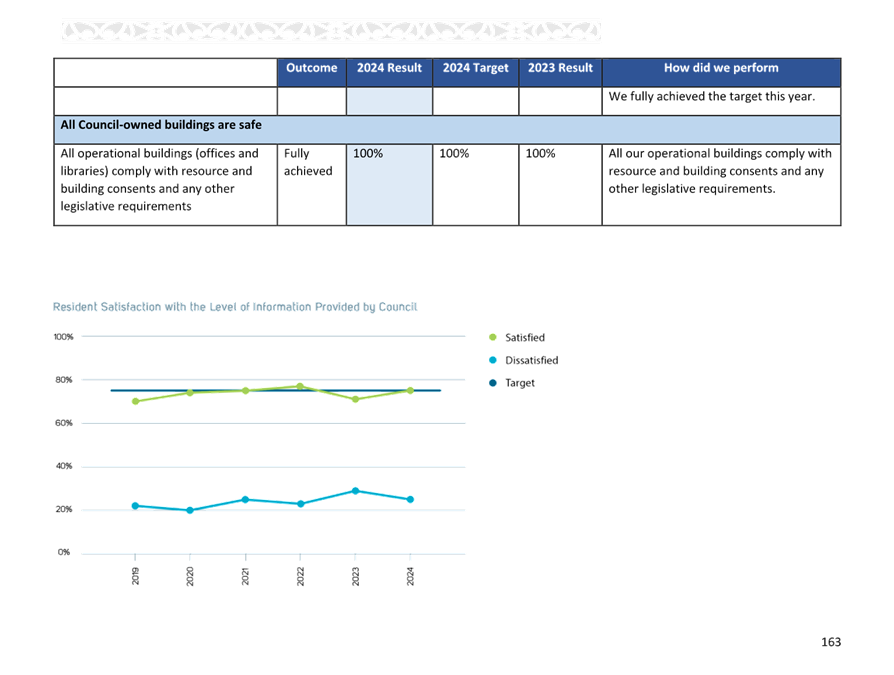The width and height of the screenshot is (894, 675).
Task: Click the 2020 x-axis label
Action: click(x=190, y=576)
